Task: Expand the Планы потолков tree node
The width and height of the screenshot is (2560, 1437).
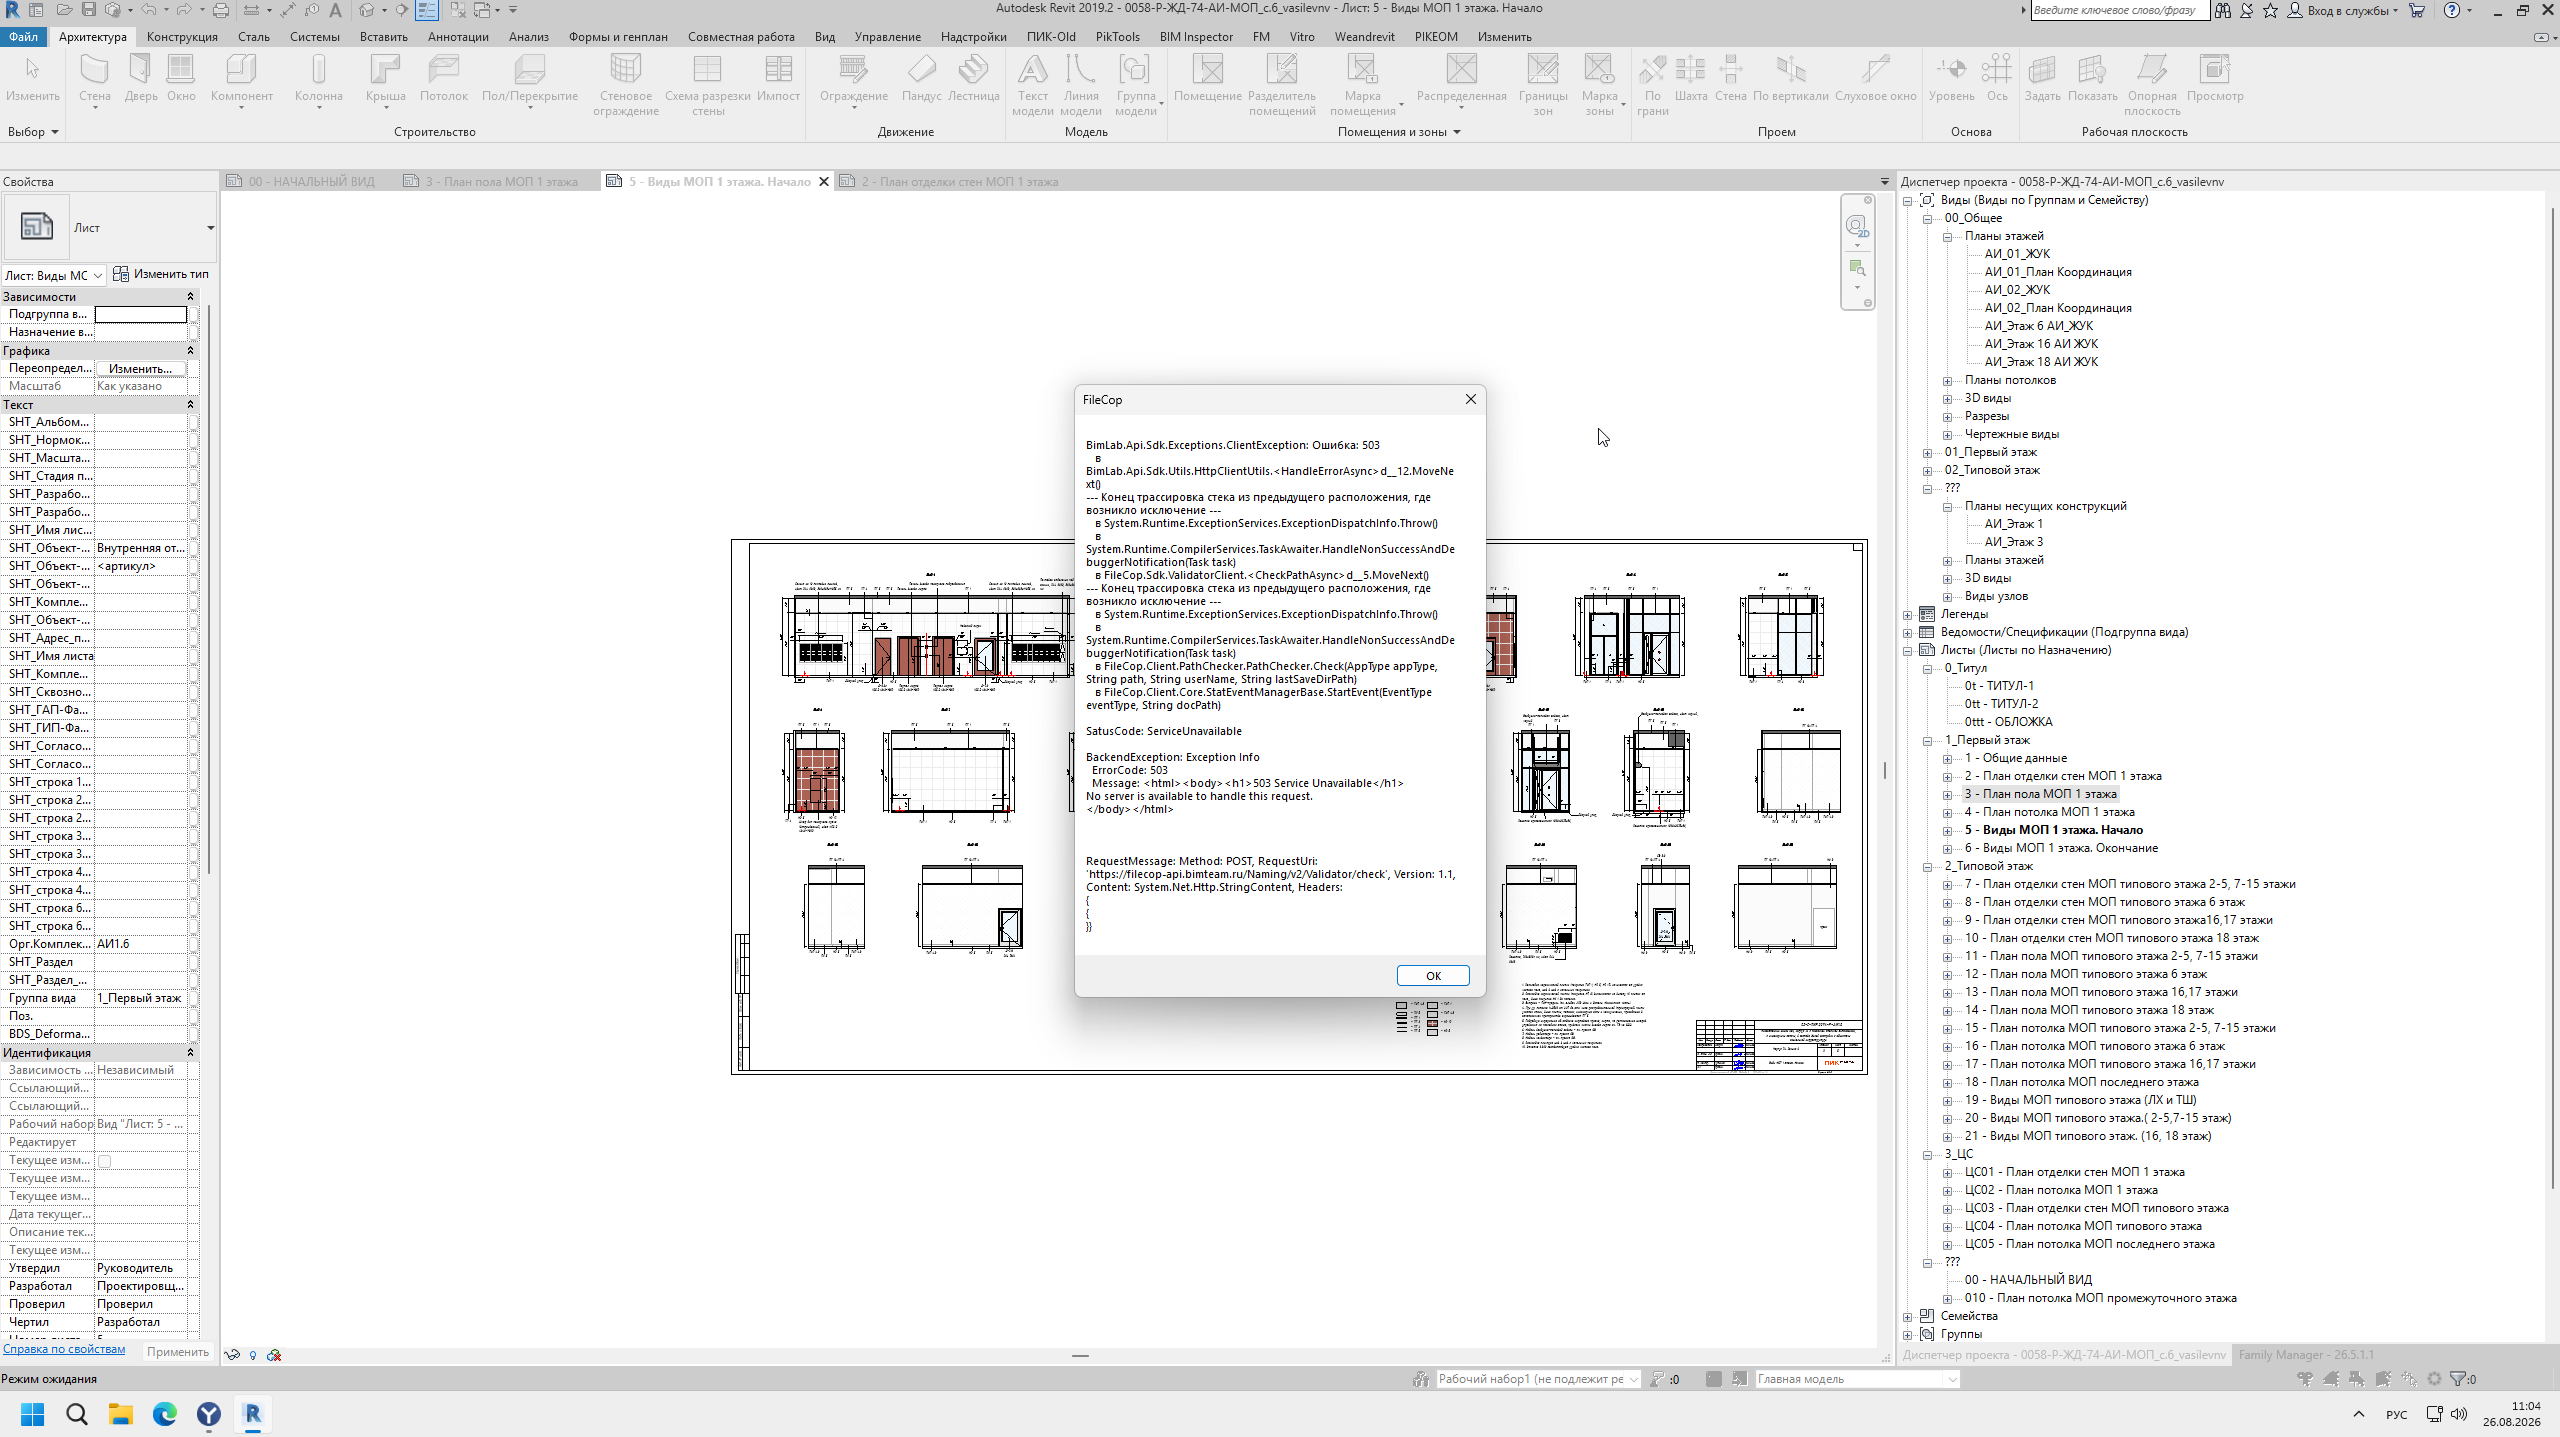Action: tap(1948, 381)
